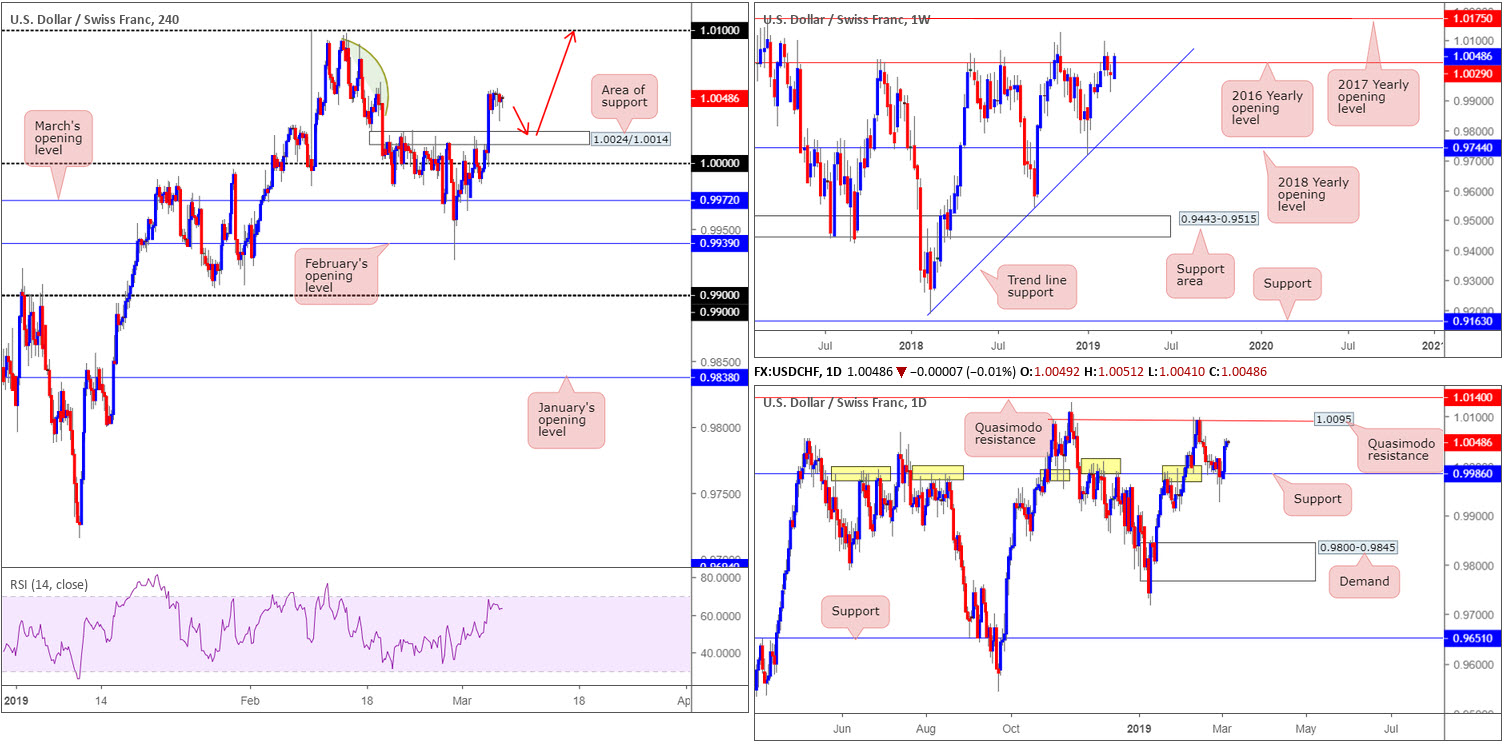The image size is (1504, 744).
Task: Click the blue 0.99720 price label
Action: tap(720, 201)
